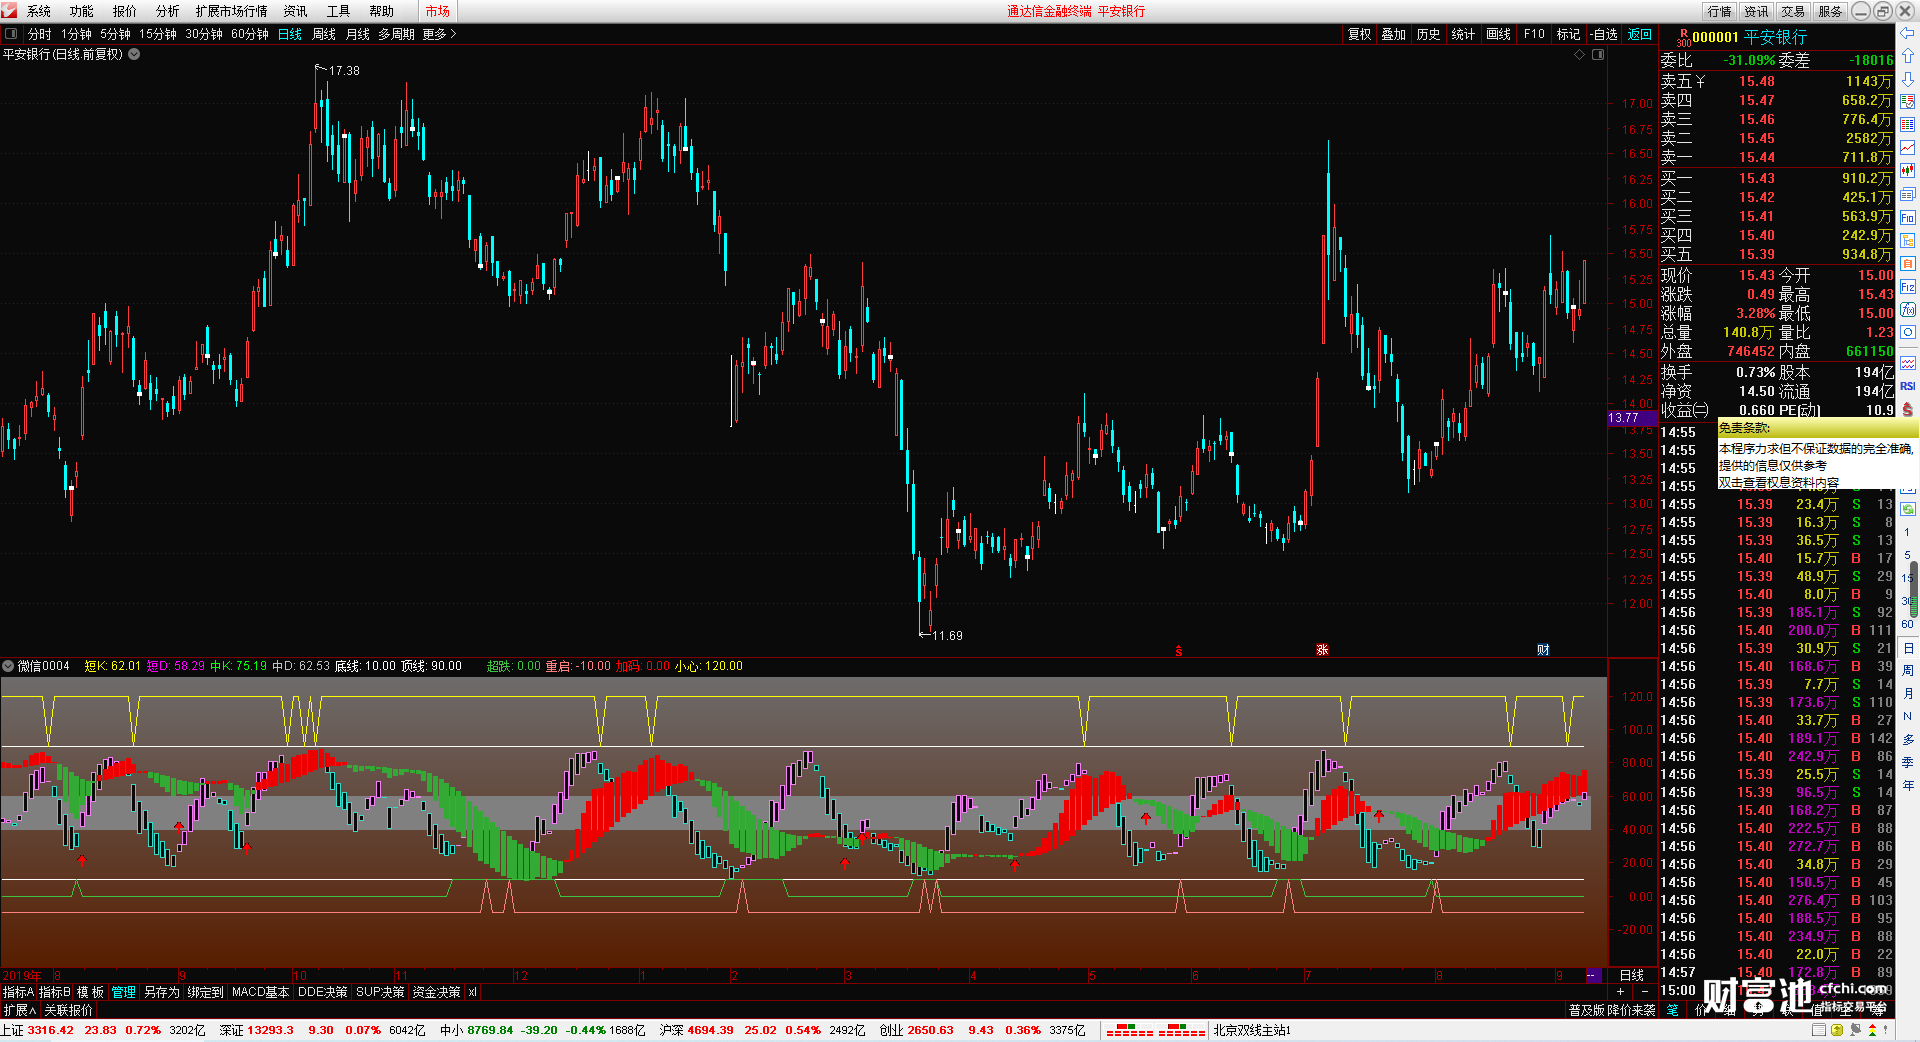Click the 交易 button top right

pyautogui.click(x=1793, y=11)
